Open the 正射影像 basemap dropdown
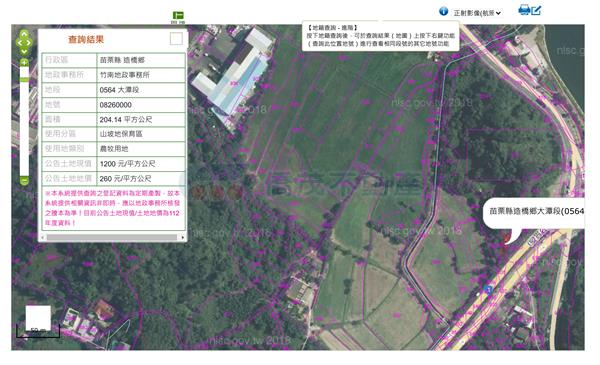The width and height of the screenshot is (600, 365). [477, 13]
